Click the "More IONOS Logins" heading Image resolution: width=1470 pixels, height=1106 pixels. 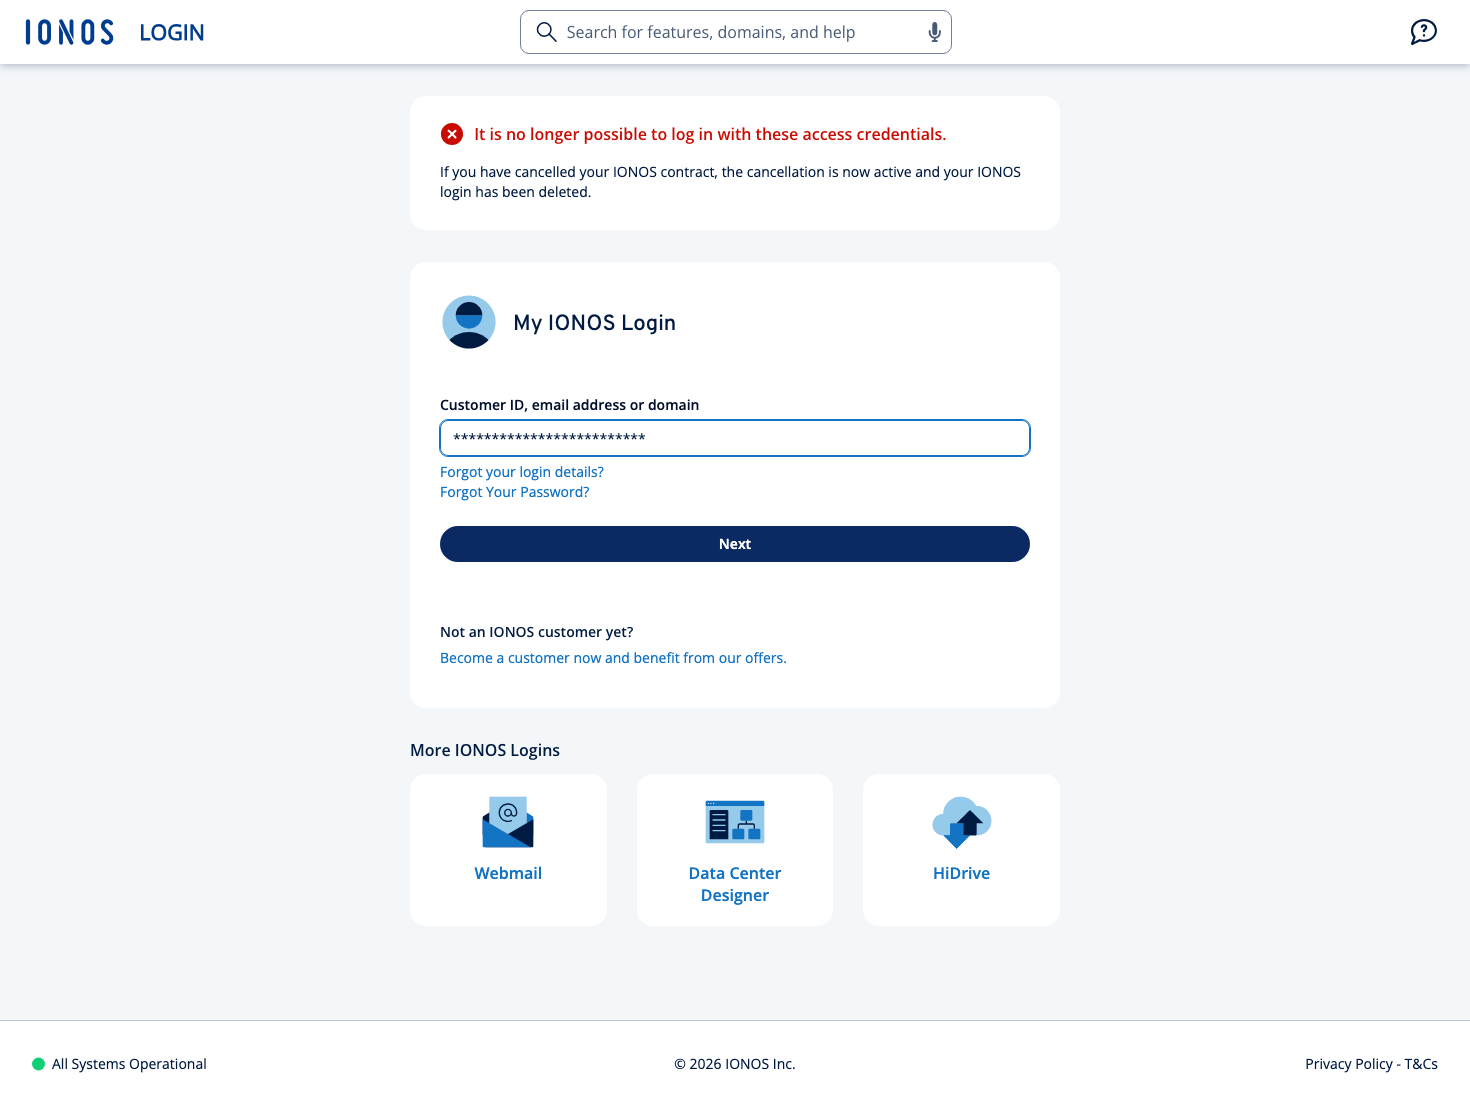485,750
